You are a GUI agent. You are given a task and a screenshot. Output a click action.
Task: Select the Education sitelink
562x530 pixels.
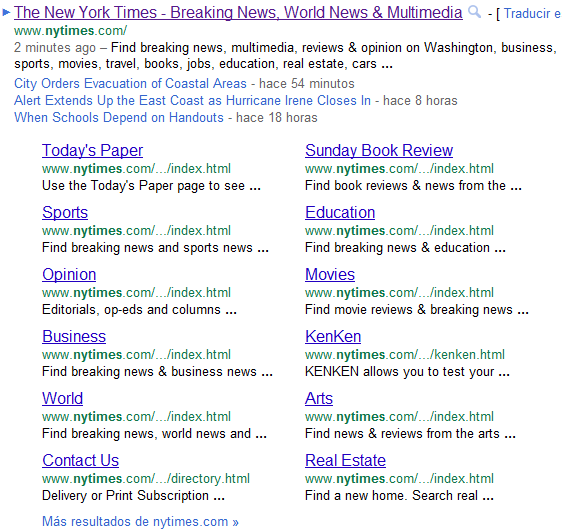pyautogui.click(x=340, y=213)
